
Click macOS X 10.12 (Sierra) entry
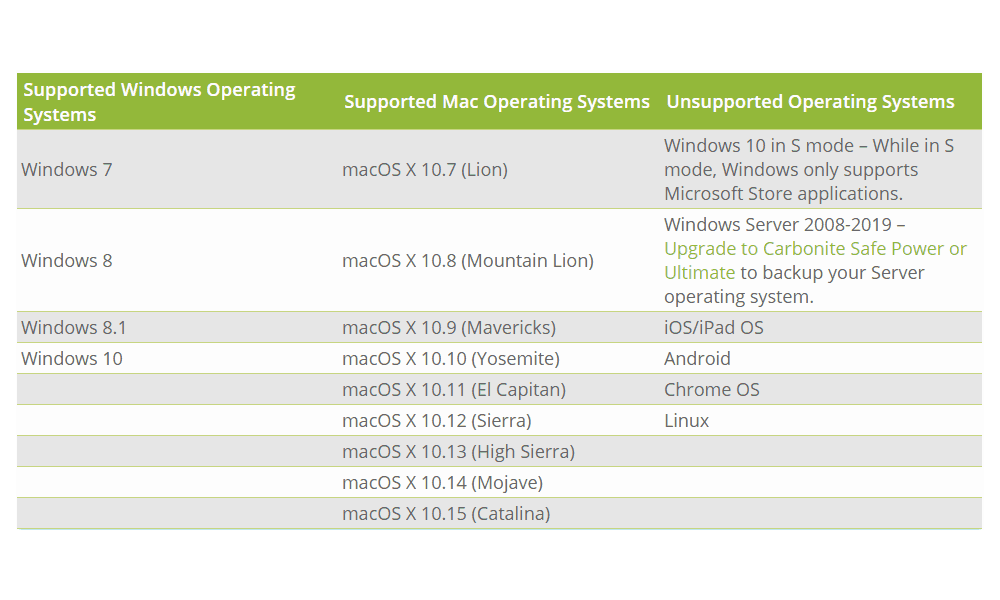(x=437, y=421)
